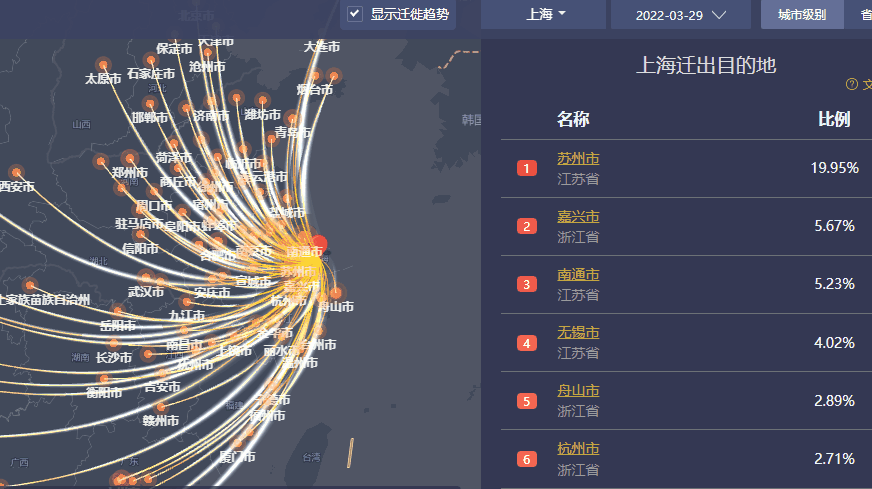Click the 西安市 marker dot on the map
Viewport: 872px width, 489px height.
click(x=14, y=172)
